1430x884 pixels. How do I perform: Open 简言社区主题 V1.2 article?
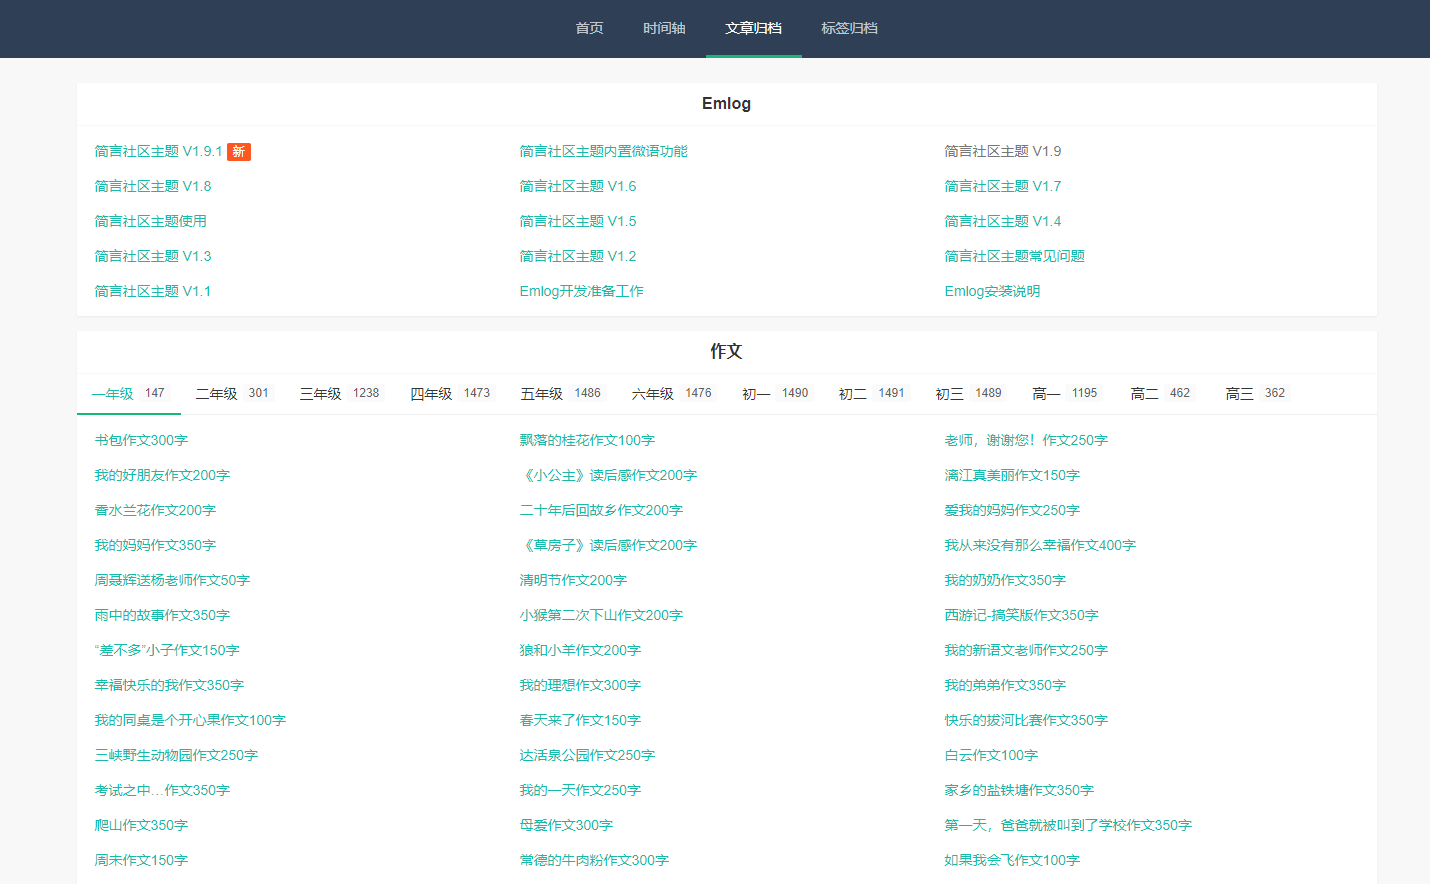pos(578,256)
